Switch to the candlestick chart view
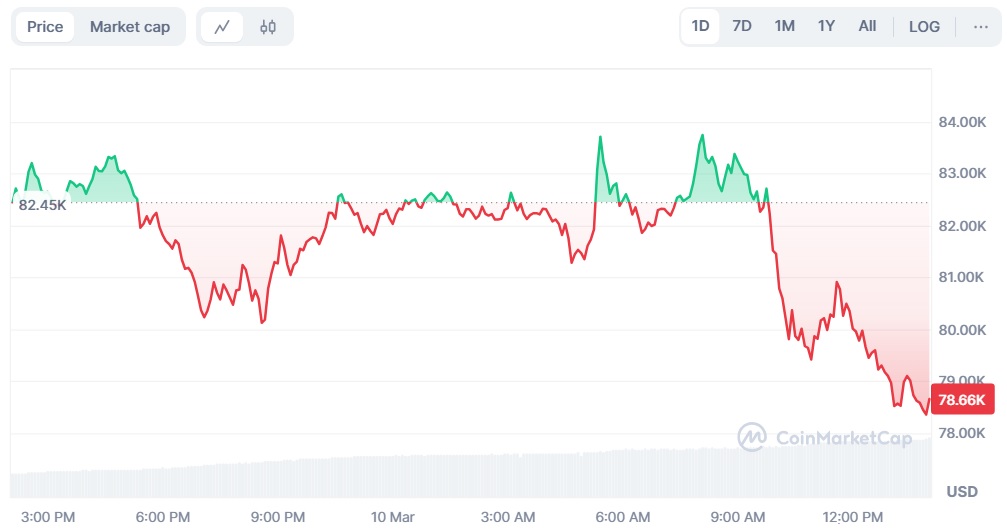This screenshot has width=1007, height=531. coord(267,27)
